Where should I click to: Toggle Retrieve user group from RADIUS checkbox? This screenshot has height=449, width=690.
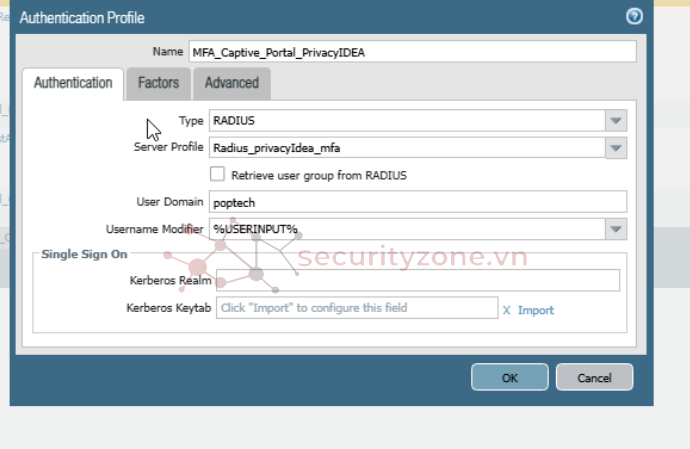point(218,174)
